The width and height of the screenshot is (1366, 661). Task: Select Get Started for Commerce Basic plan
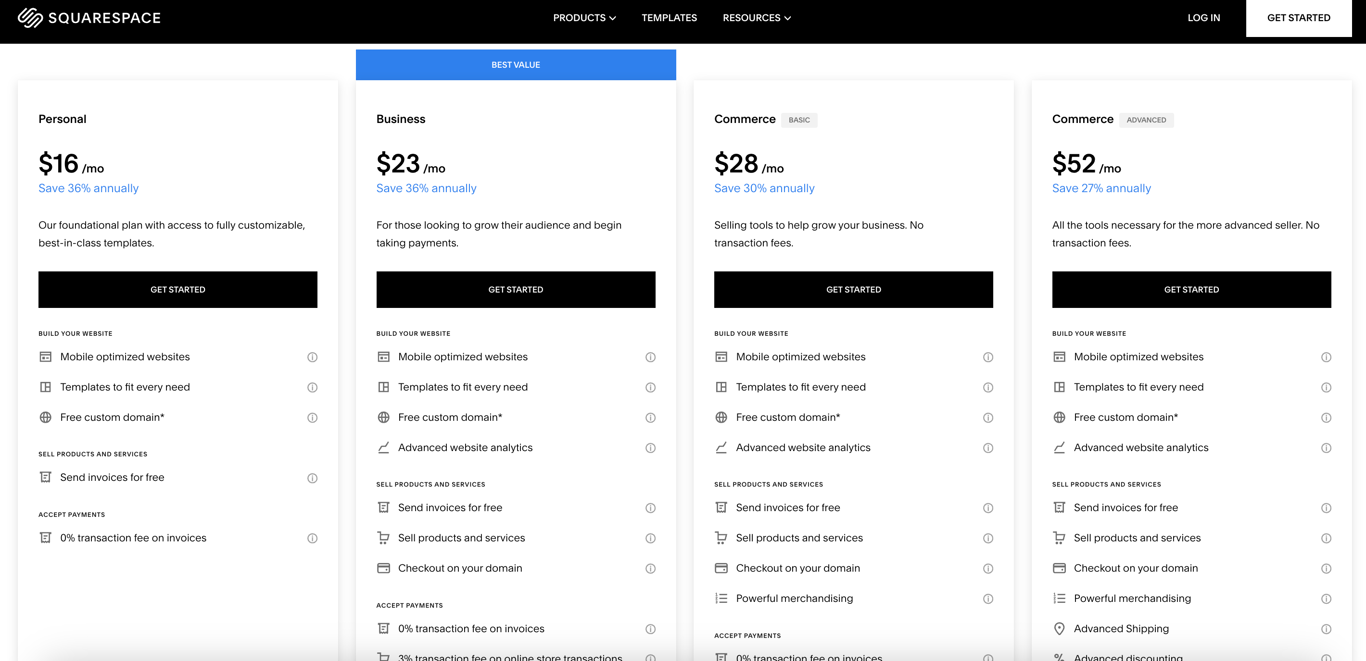pyautogui.click(x=853, y=289)
